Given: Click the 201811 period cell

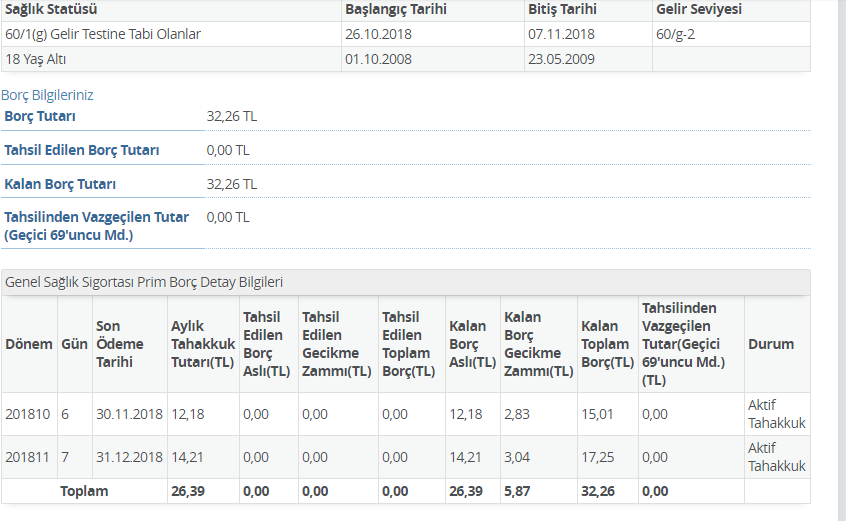Looking at the screenshot, I should [28, 457].
